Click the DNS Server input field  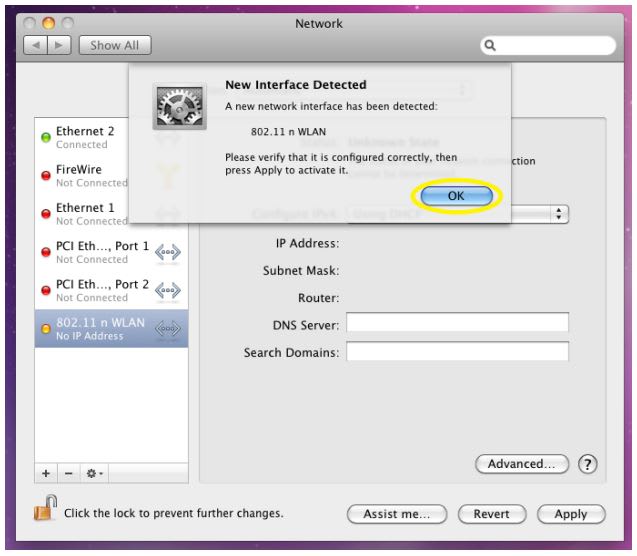coord(457,324)
